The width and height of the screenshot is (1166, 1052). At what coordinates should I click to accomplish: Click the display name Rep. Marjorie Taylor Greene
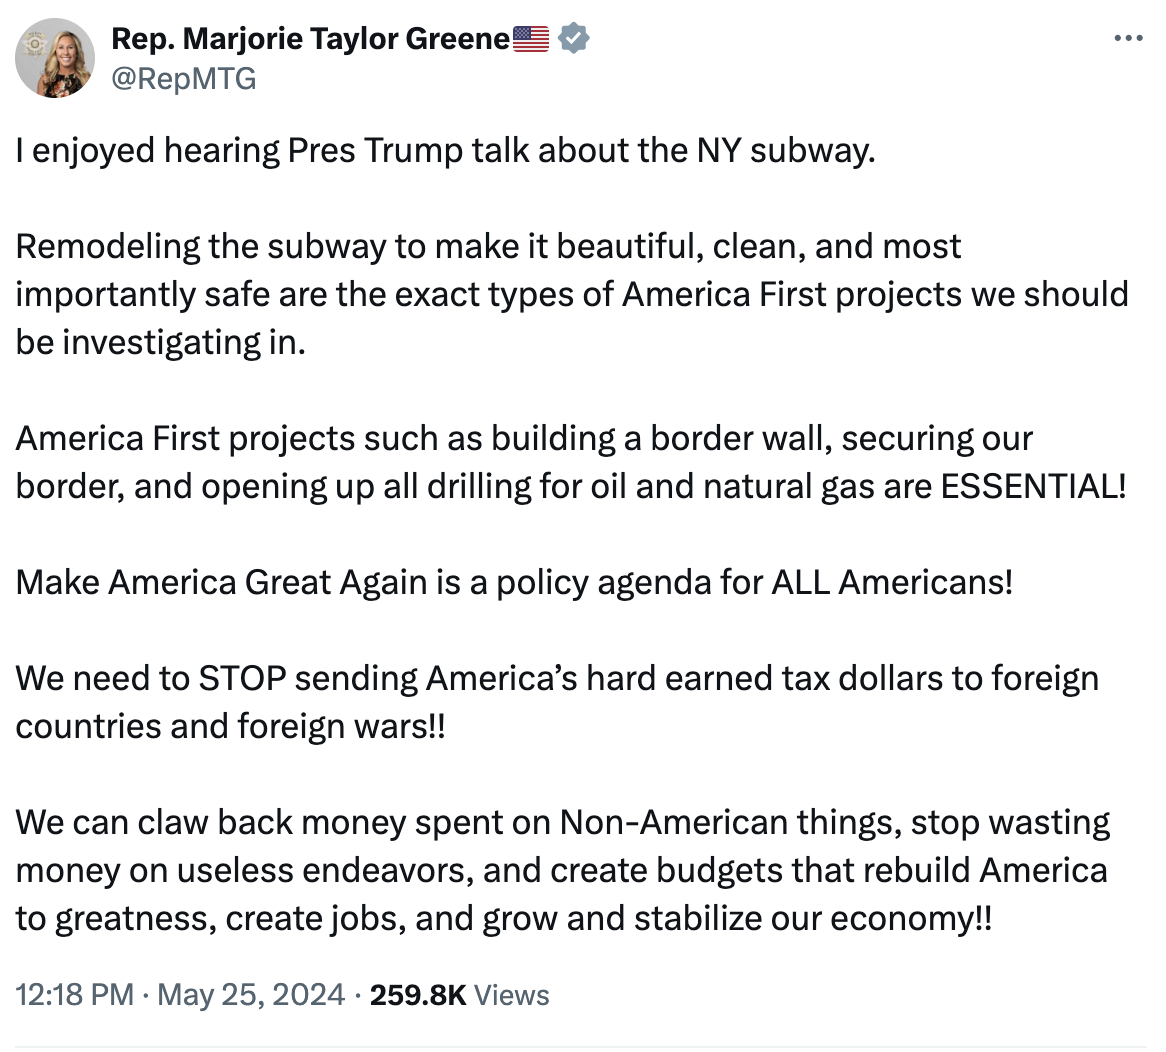(310, 39)
